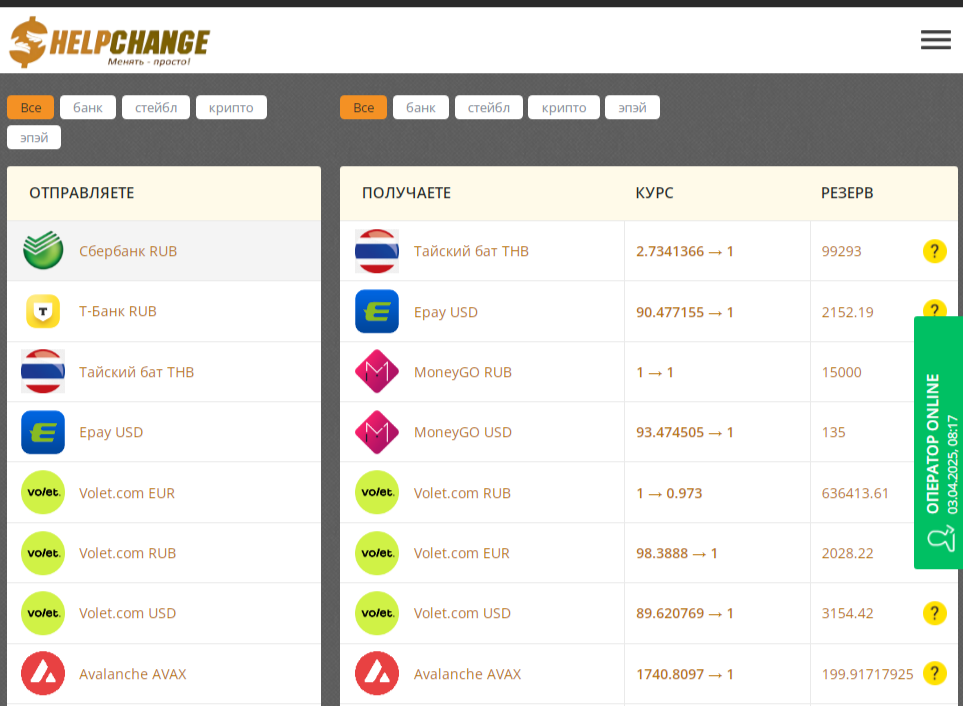This screenshot has width=963, height=706.
Task: Click Thai flag icon in send list
Action: 43,371
